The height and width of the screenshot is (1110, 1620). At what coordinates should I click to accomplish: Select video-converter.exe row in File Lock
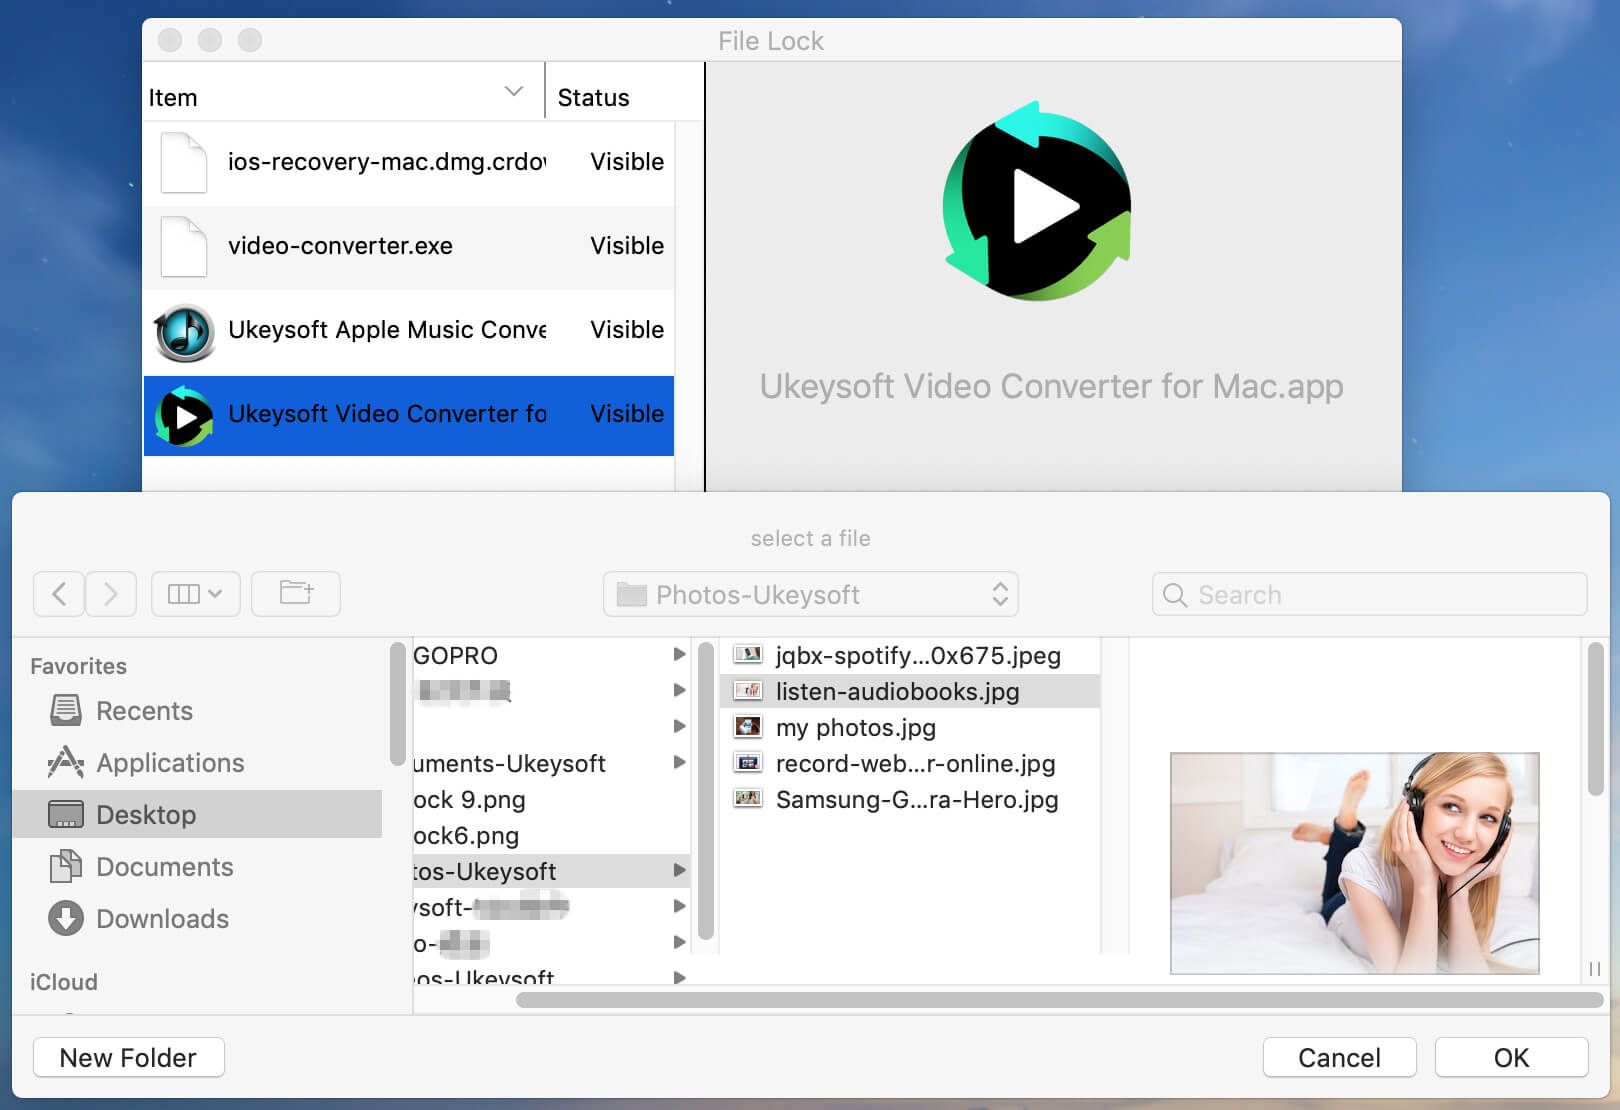(409, 246)
